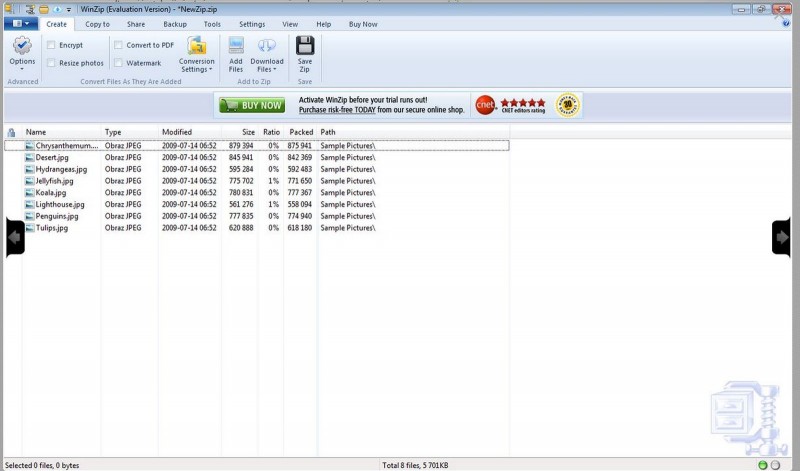
Task: Select the Lighthouse.jpg file name
Action: [x=60, y=204]
